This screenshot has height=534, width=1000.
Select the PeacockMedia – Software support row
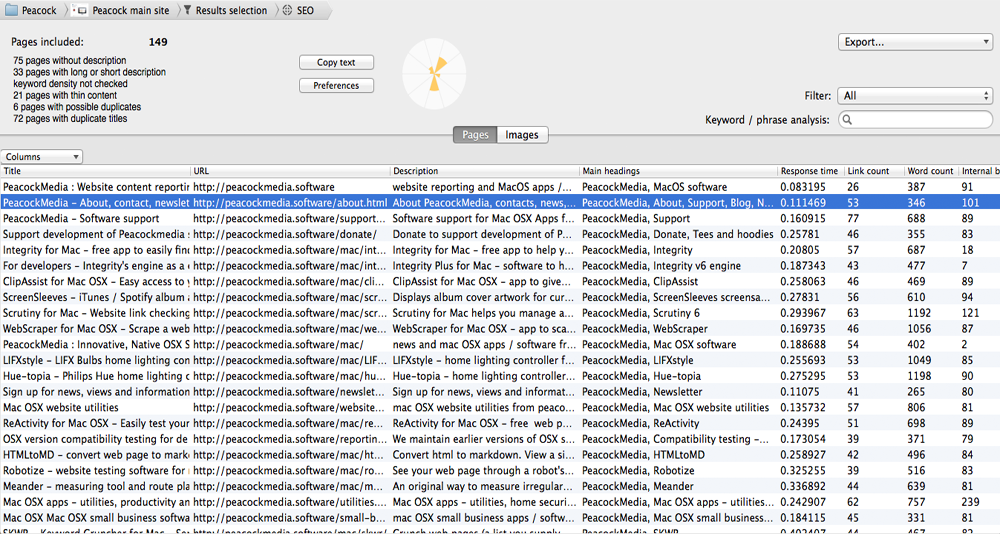(95, 218)
